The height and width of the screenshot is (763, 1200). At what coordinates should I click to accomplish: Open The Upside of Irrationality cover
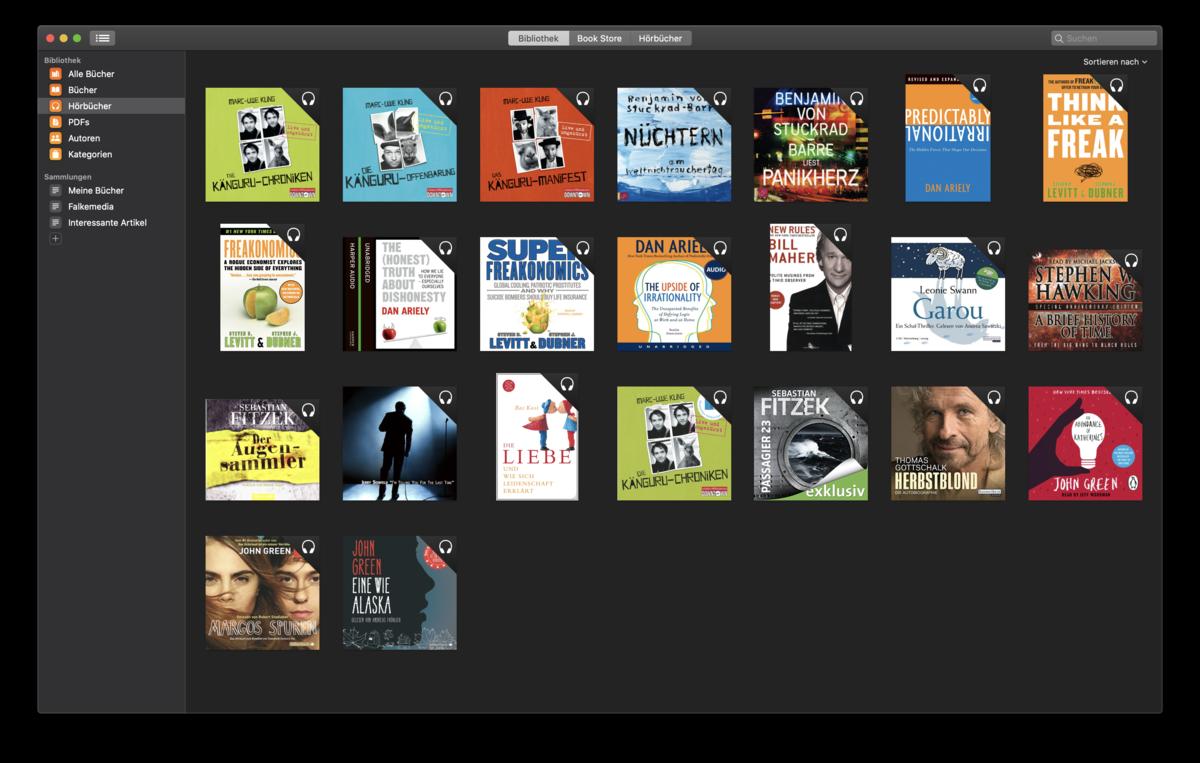pyautogui.click(x=674, y=294)
